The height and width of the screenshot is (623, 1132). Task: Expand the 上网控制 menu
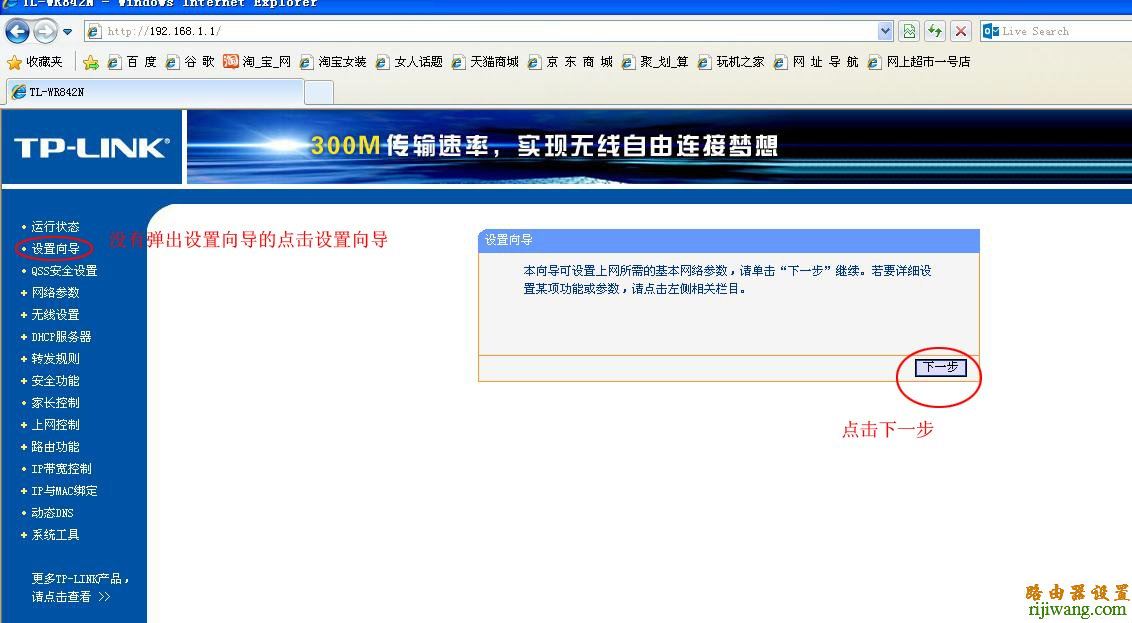coord(55,424)
